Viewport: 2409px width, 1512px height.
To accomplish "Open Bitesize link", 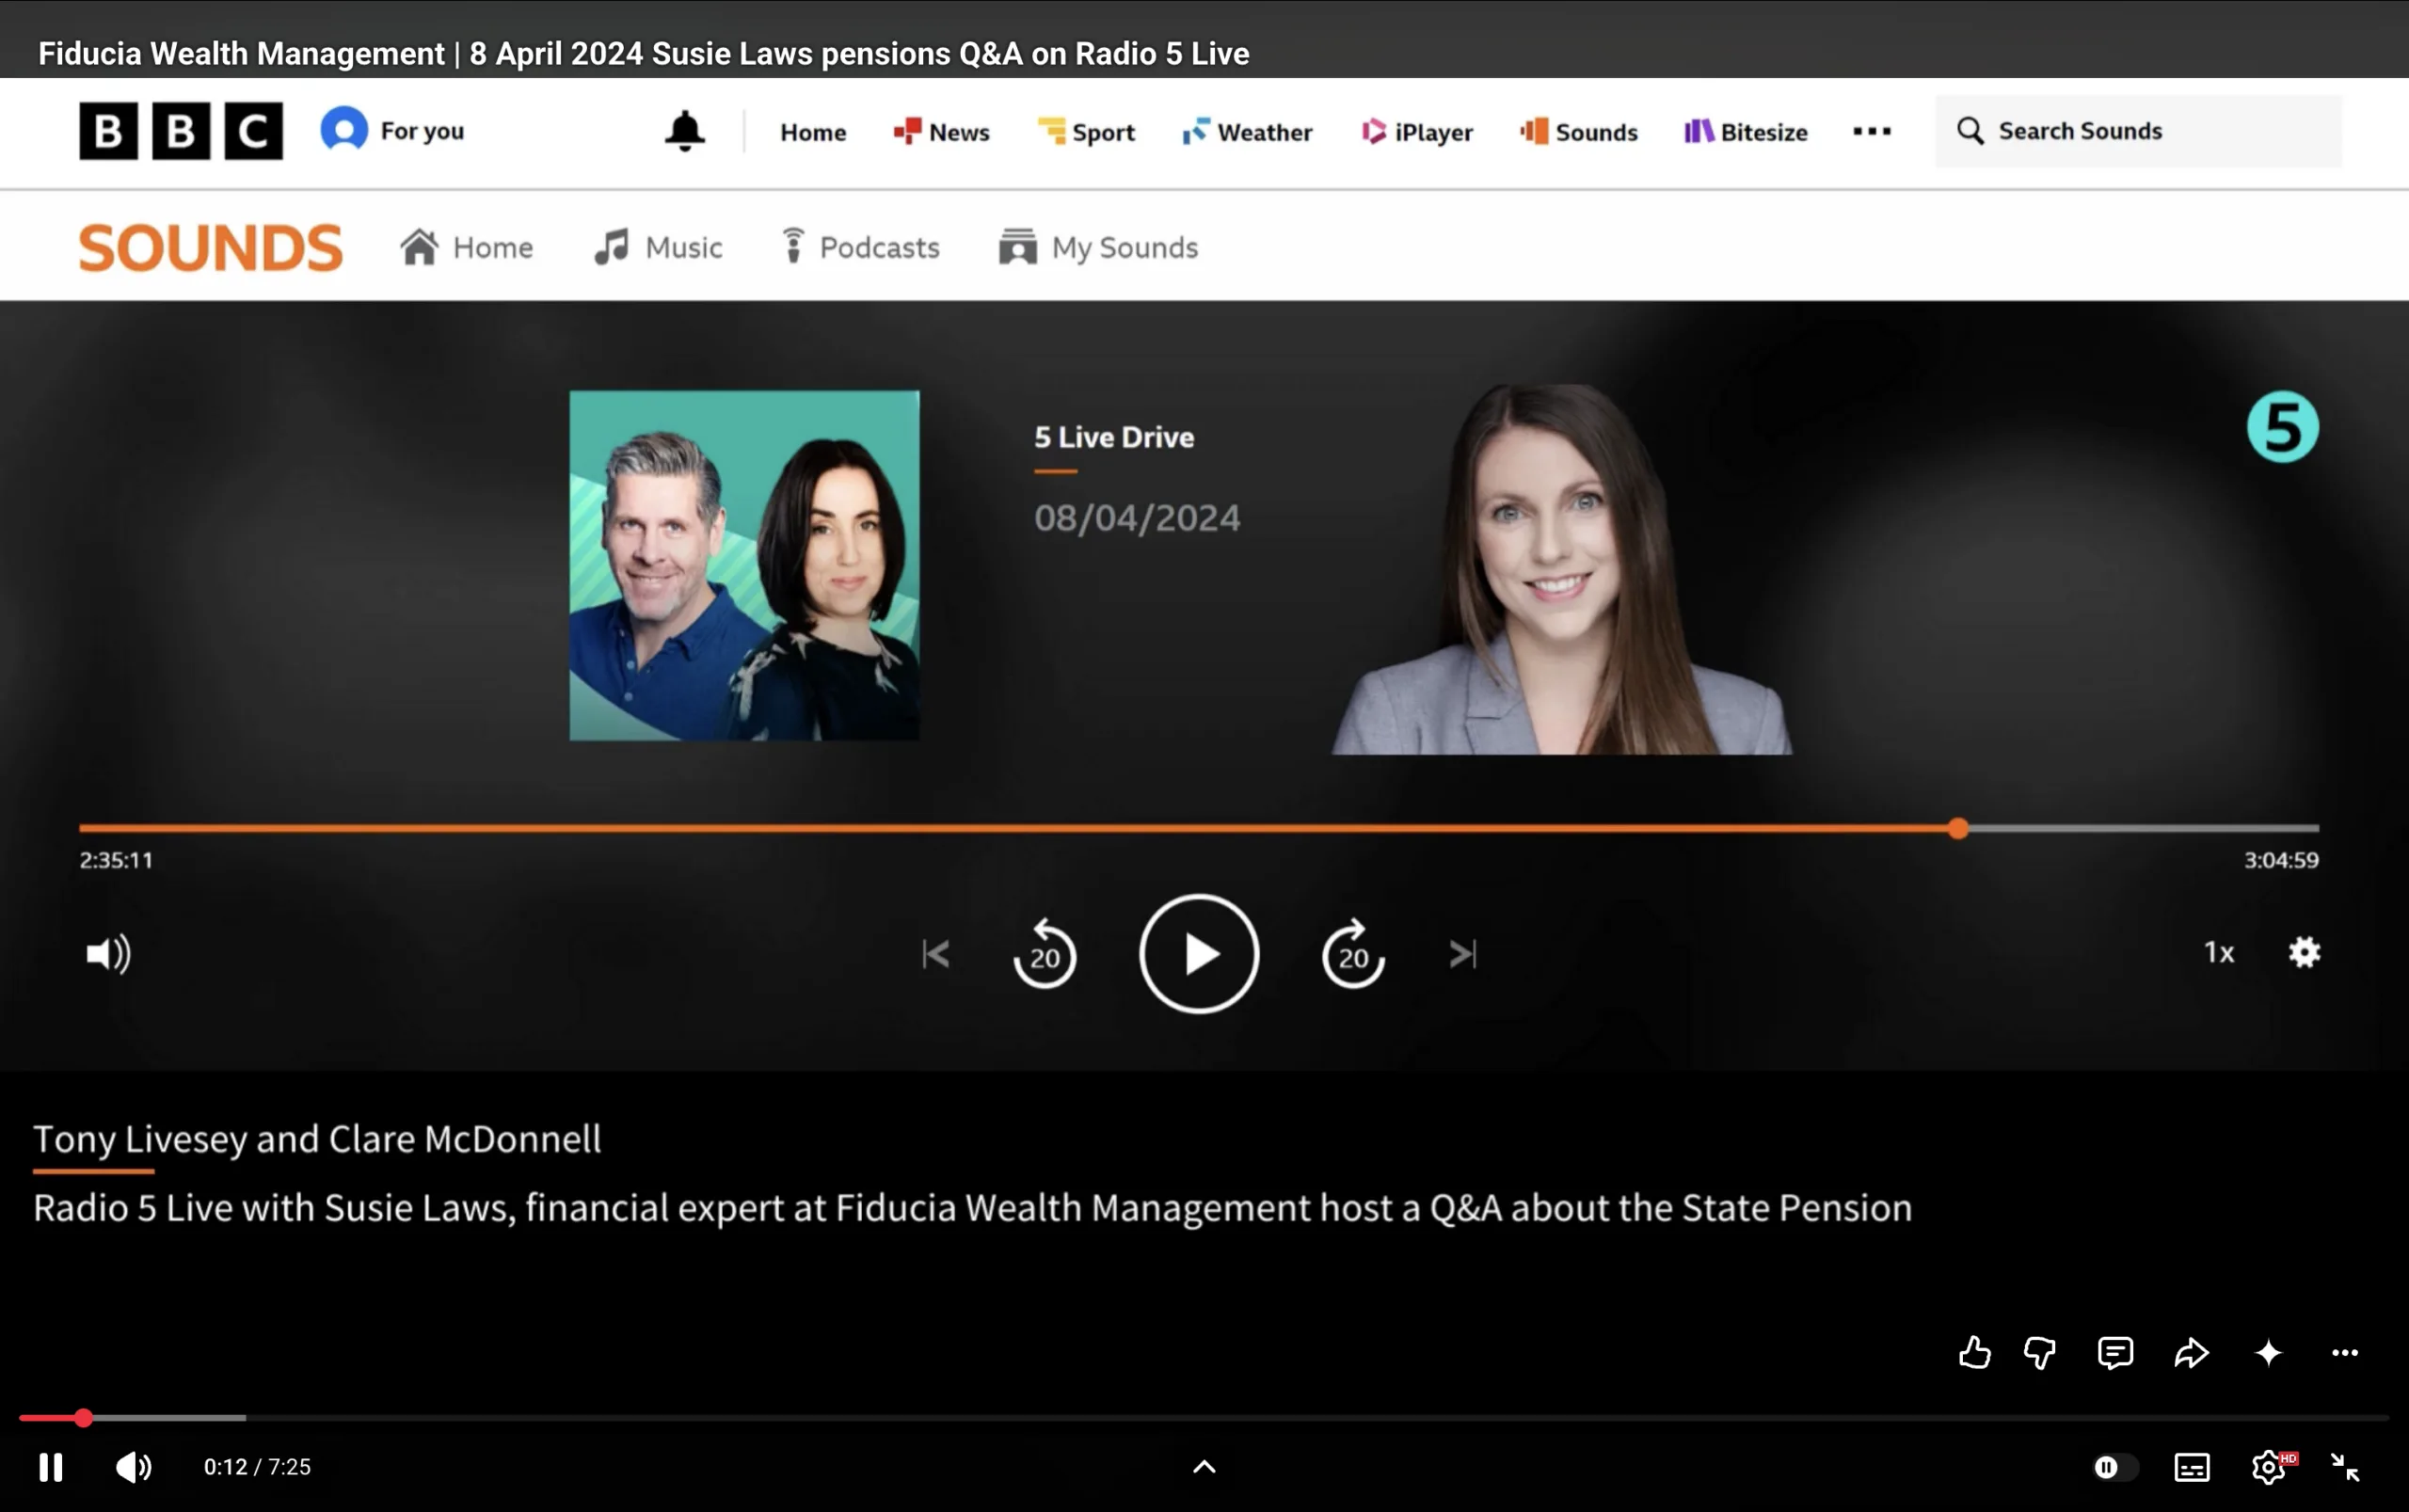I will click(1746, 132).
